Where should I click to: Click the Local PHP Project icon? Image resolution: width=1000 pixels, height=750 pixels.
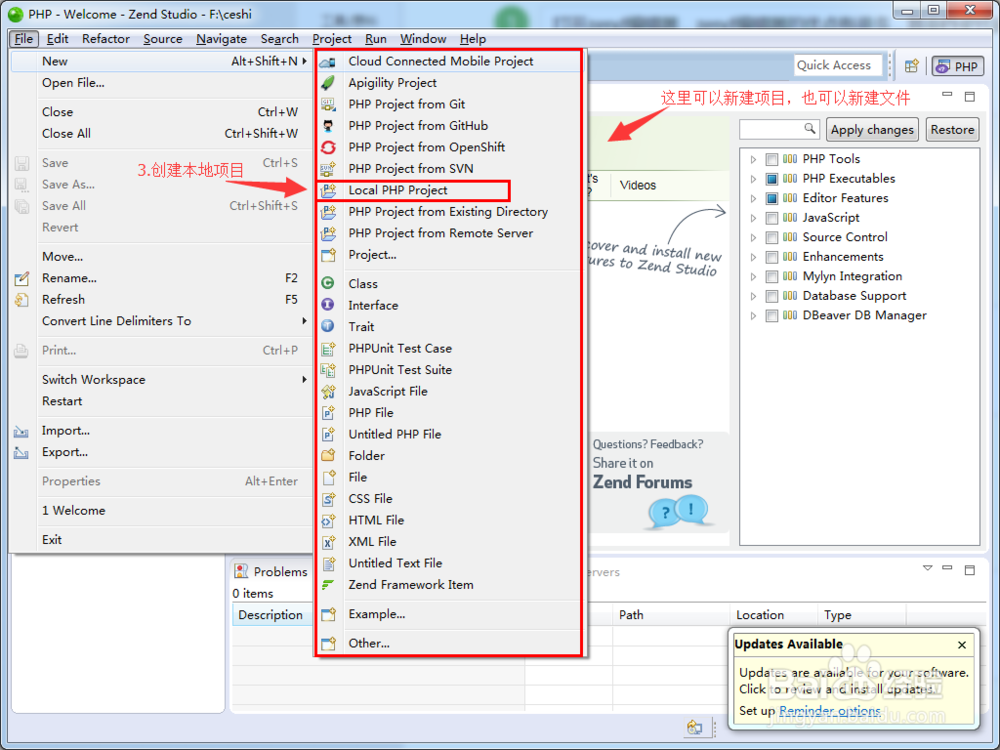(328, 190)
